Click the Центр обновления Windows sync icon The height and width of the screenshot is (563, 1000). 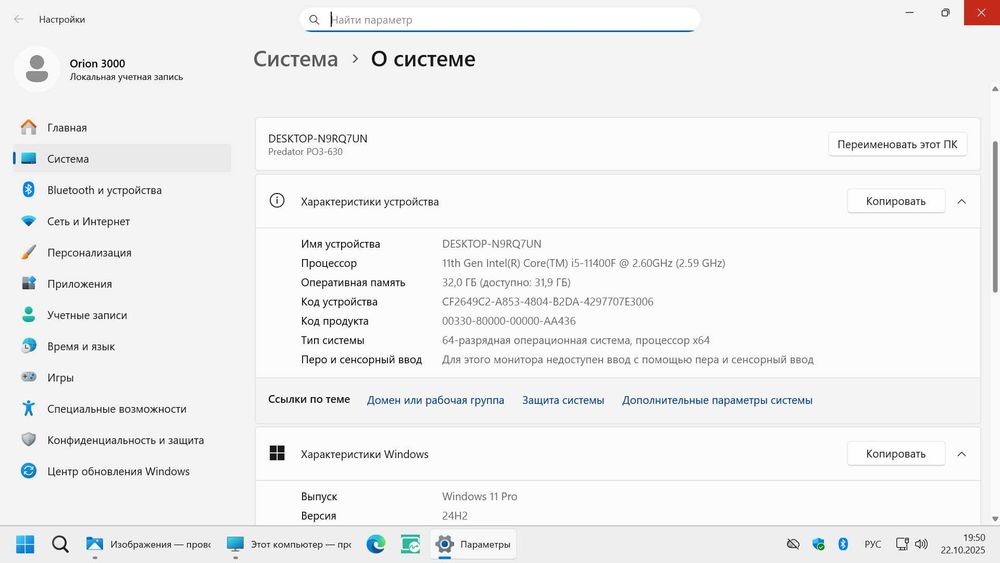(29, 471)
